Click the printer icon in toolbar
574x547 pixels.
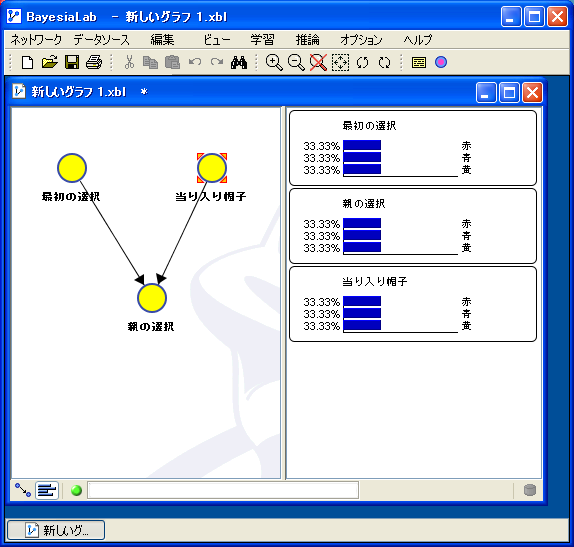[x=94, y=62]
